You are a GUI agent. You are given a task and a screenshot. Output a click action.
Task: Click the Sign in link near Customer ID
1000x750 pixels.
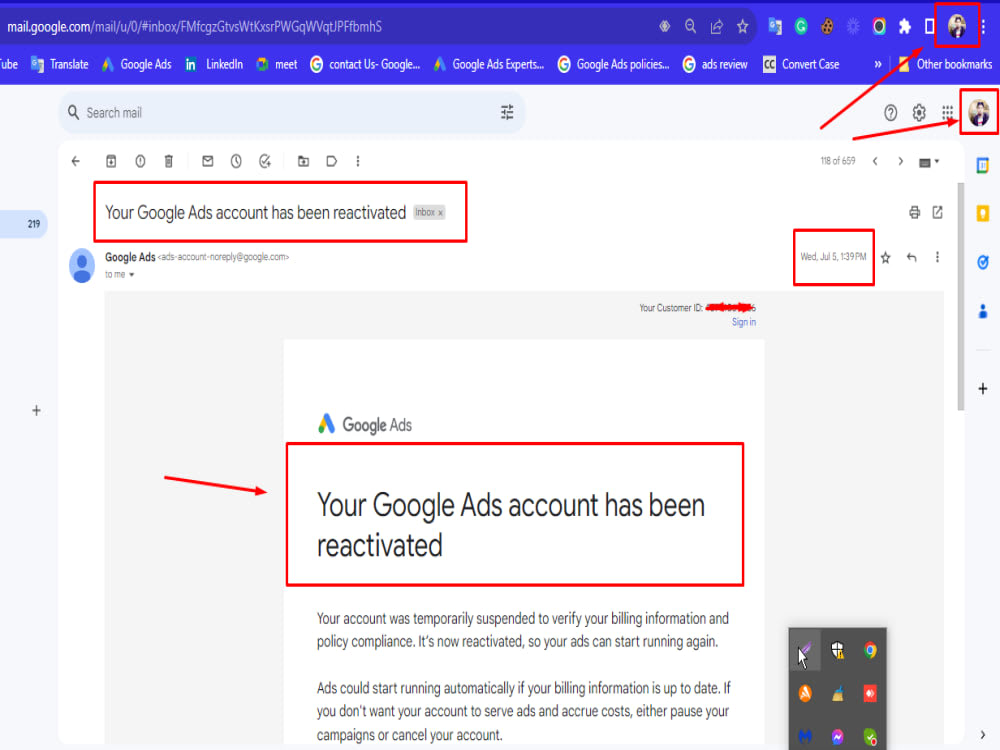point(743,321)
